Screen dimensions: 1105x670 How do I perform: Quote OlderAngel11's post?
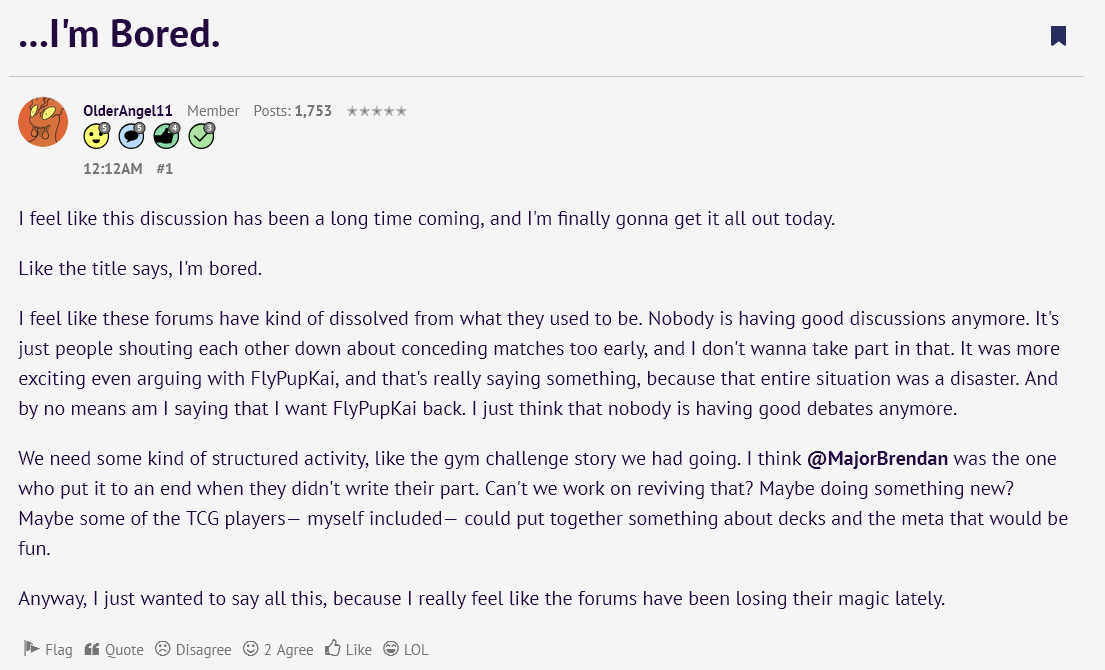(x=114, y=649)
